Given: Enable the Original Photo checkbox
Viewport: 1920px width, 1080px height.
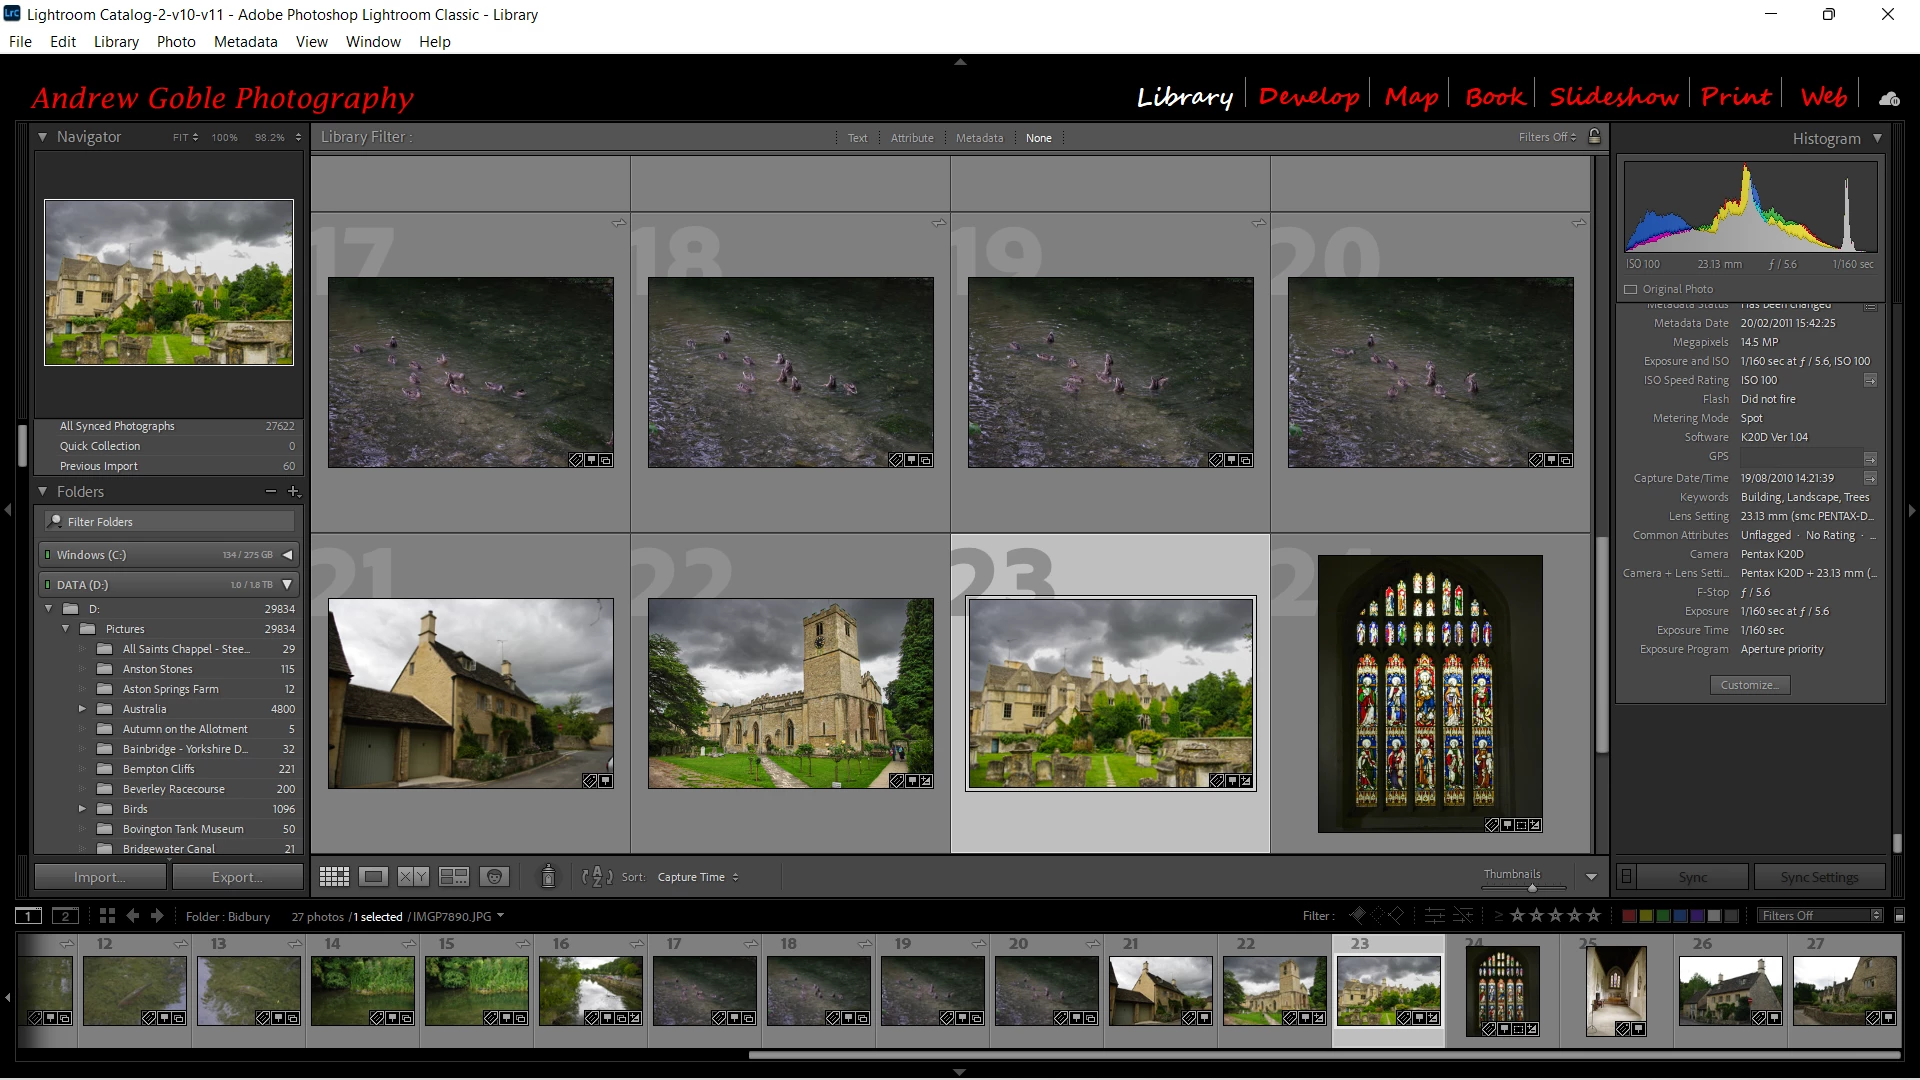Looking at the screenshot, I should (x=1631, y=289).
